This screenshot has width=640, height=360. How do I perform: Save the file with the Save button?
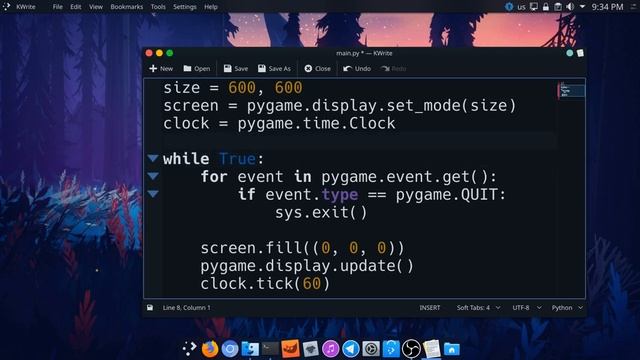coord(236,69)
